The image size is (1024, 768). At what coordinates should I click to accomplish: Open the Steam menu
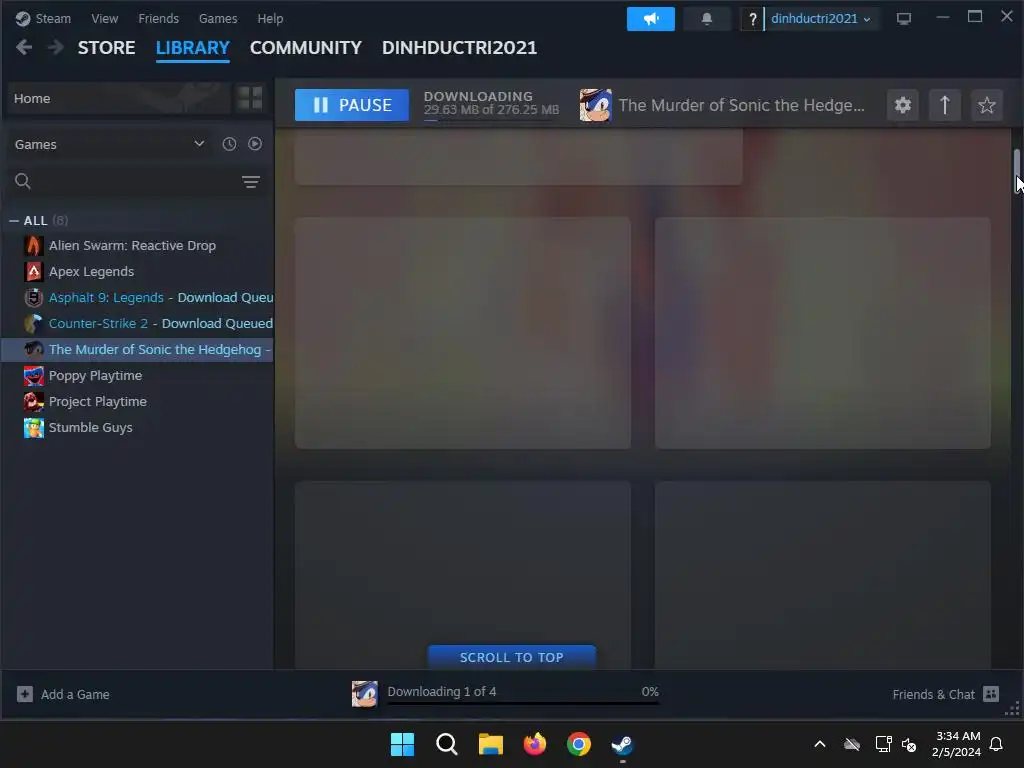[x=53, y=18]
